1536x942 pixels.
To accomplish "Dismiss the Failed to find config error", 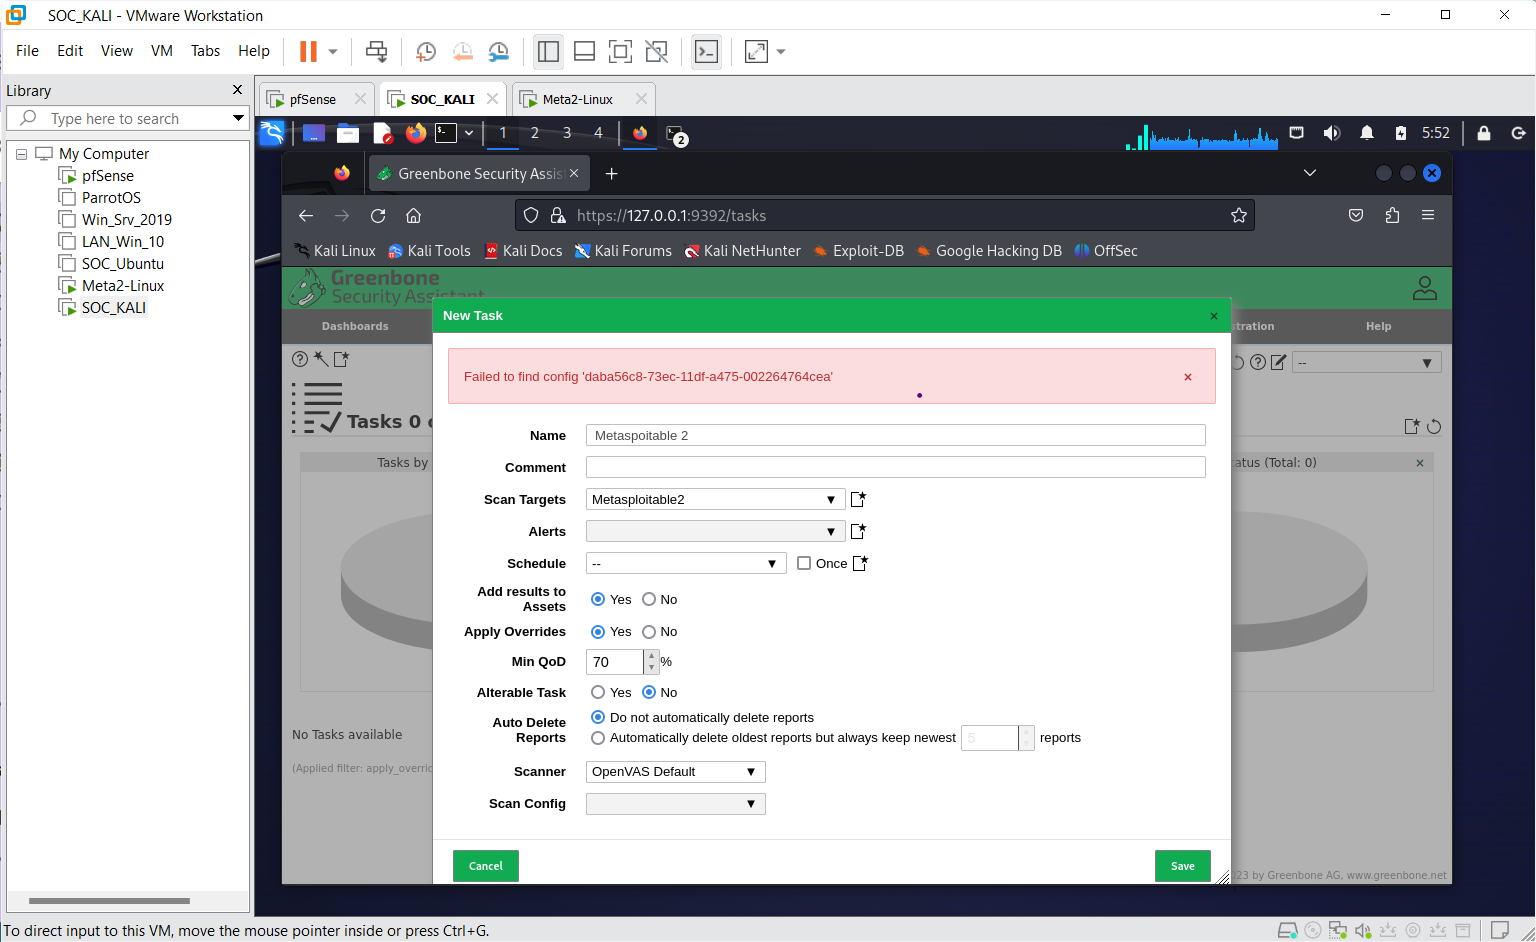I will pyautogui.click(x=1188, y=377).
